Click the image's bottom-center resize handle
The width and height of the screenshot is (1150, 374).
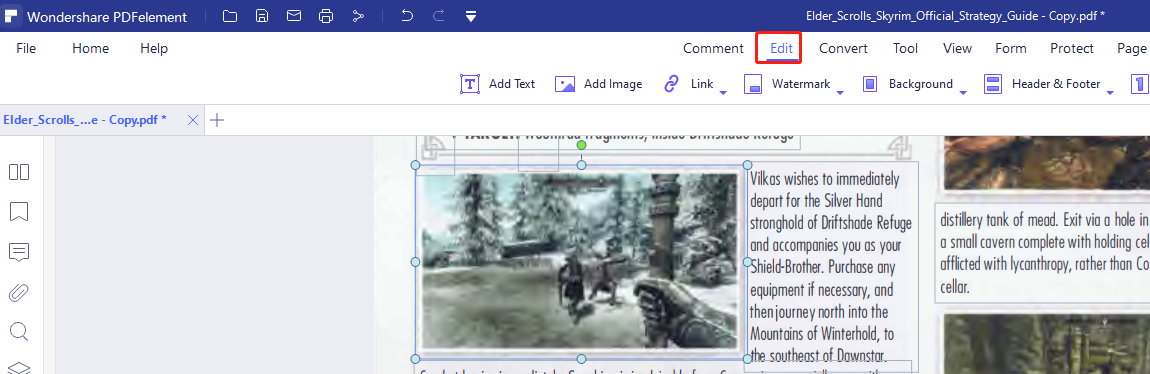click(582, 359)
